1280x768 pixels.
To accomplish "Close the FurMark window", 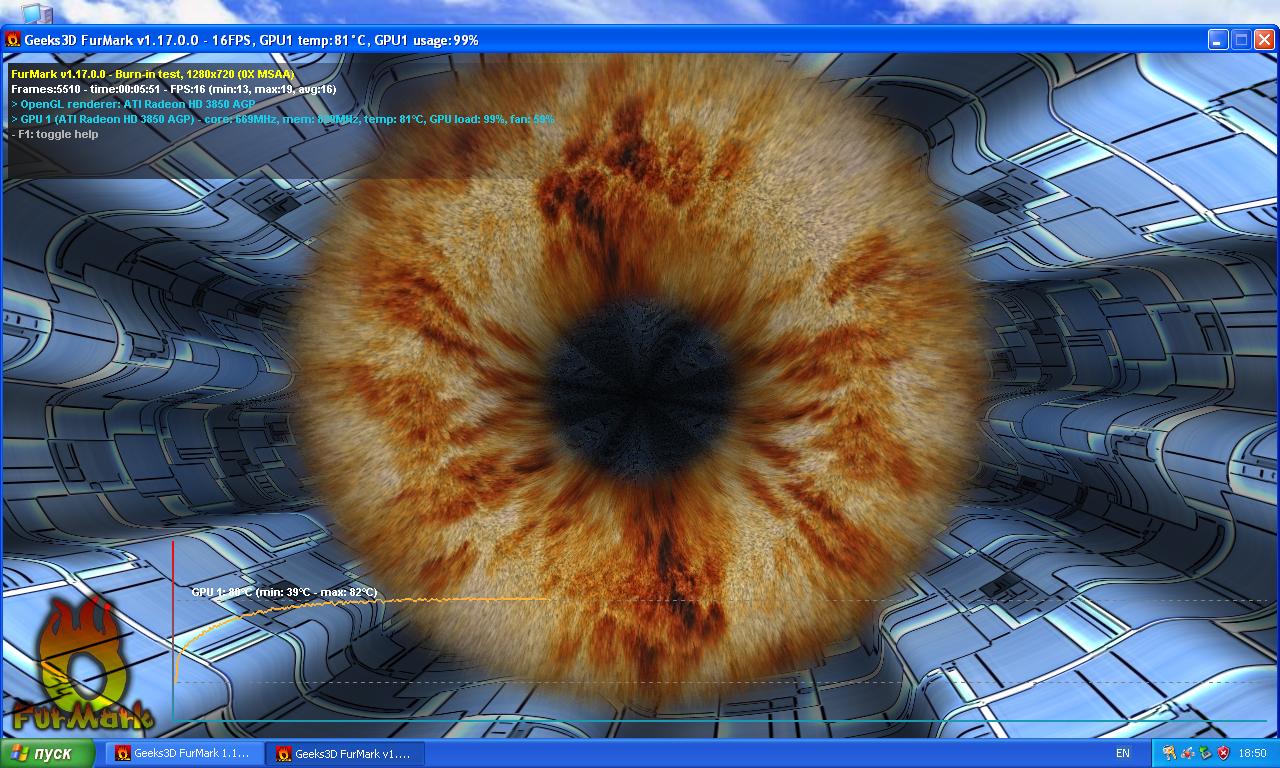I will (1265, 40).
